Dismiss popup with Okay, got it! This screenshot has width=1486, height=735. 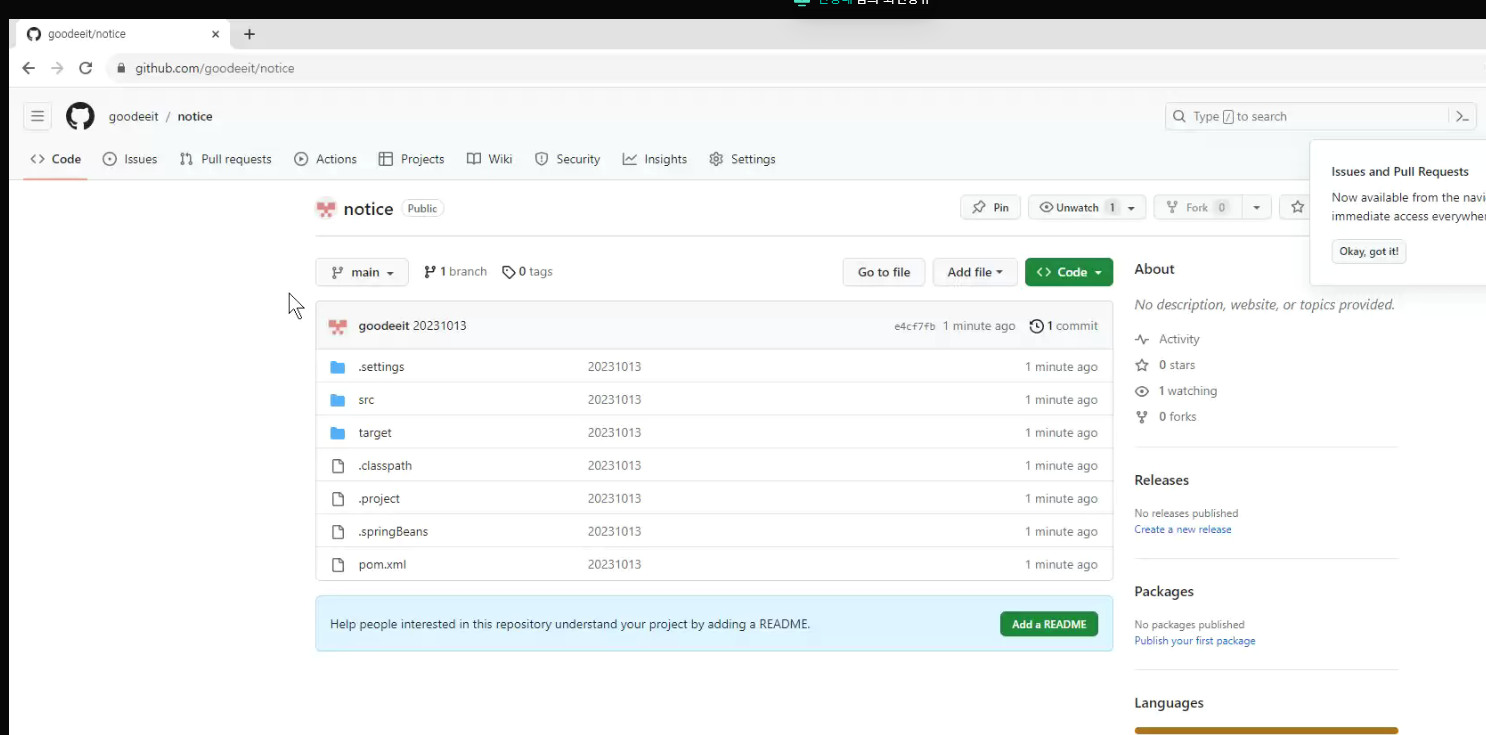1369,251
